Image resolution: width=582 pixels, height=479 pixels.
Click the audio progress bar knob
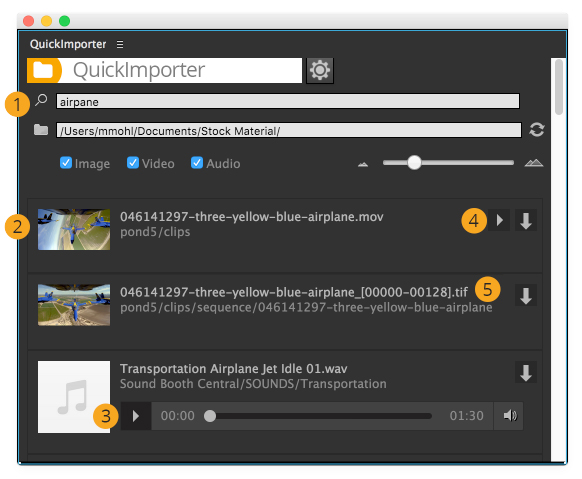point(210,416)
